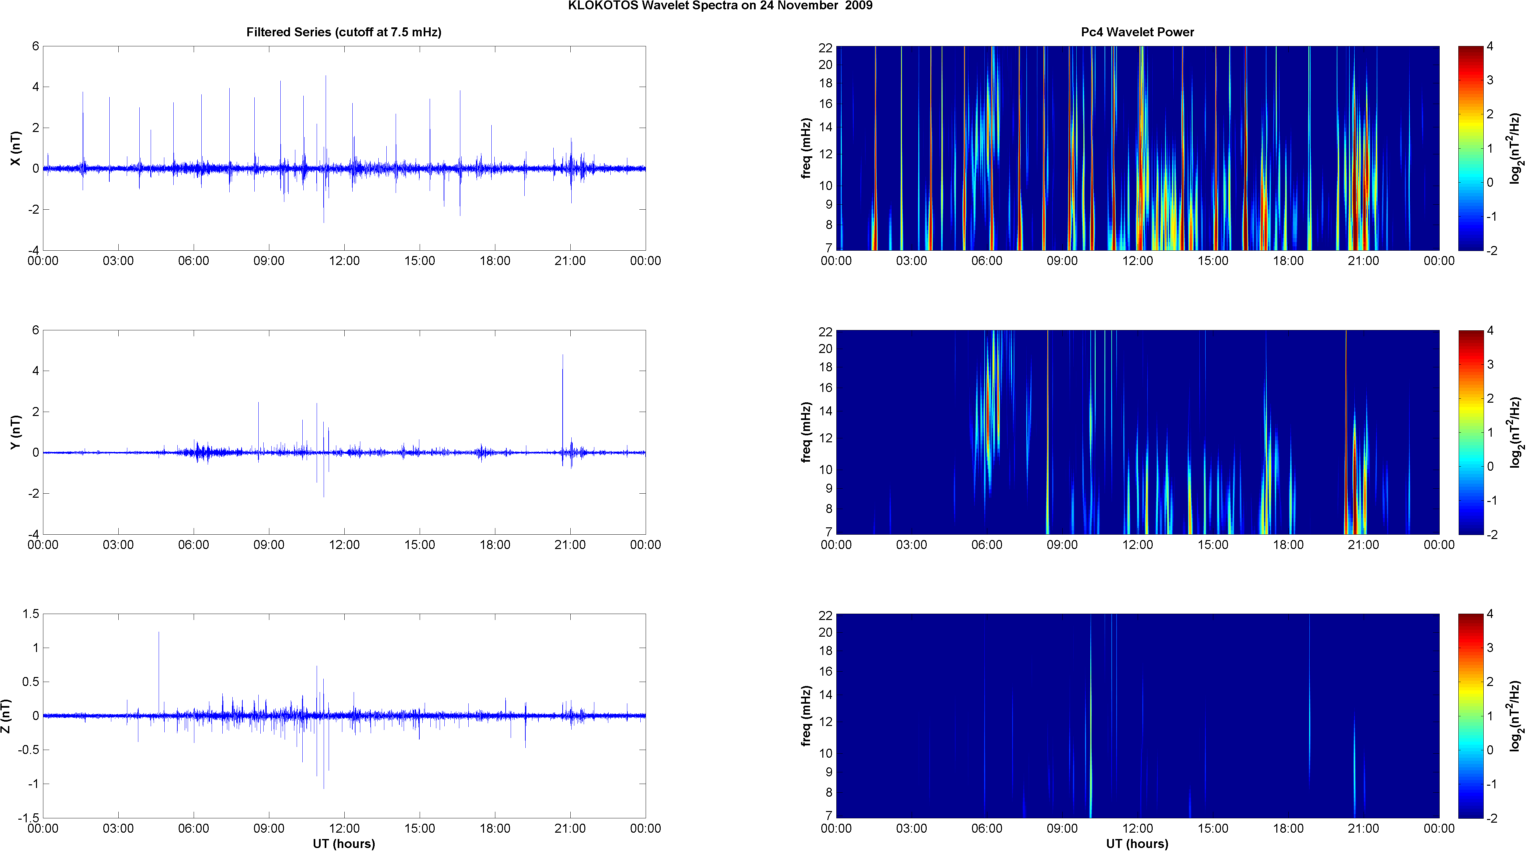Select the Pc4 Wavelet Power title
This screenshot has height=851, width=1526.
tap(1137, 32)
